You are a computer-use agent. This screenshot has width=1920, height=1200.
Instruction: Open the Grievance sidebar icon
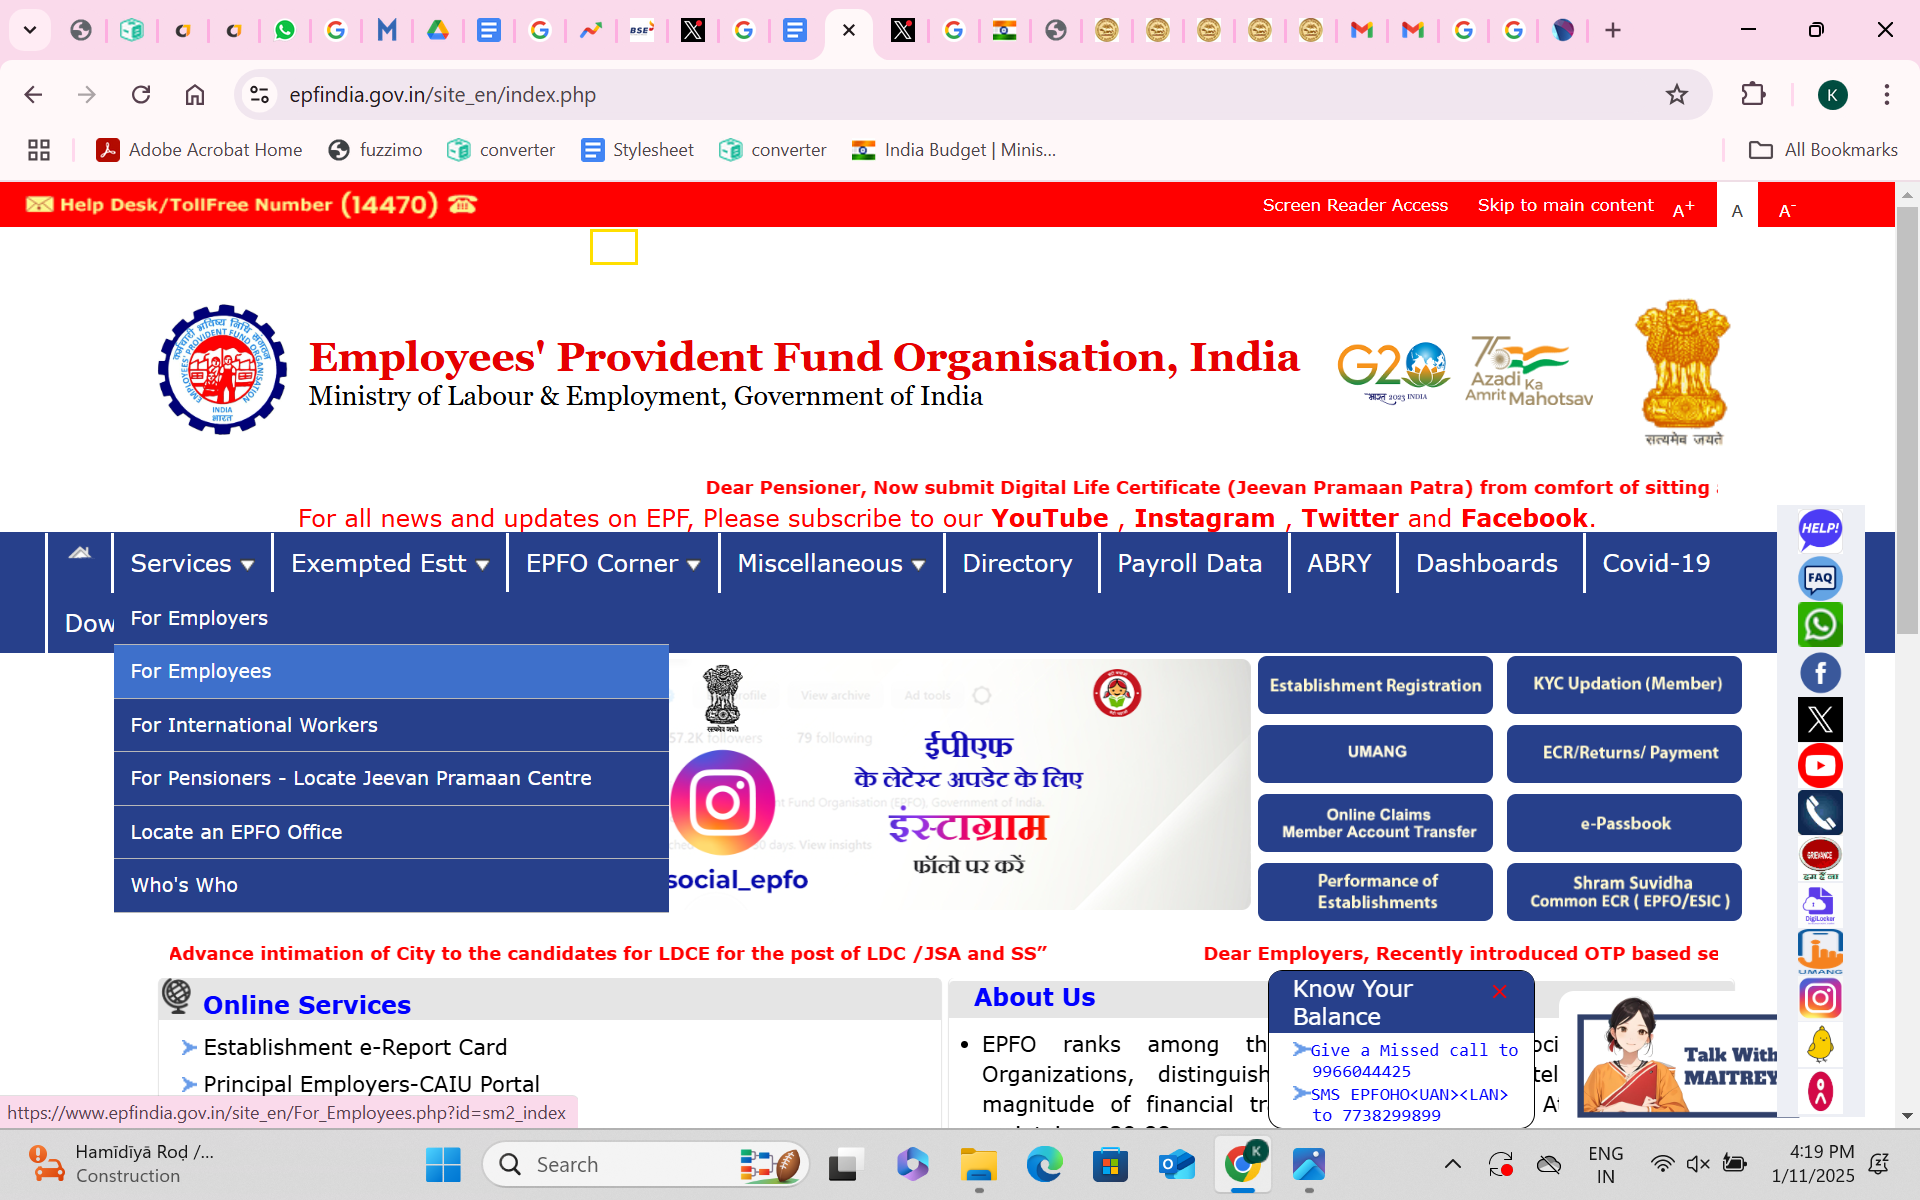pos(1820,855)
